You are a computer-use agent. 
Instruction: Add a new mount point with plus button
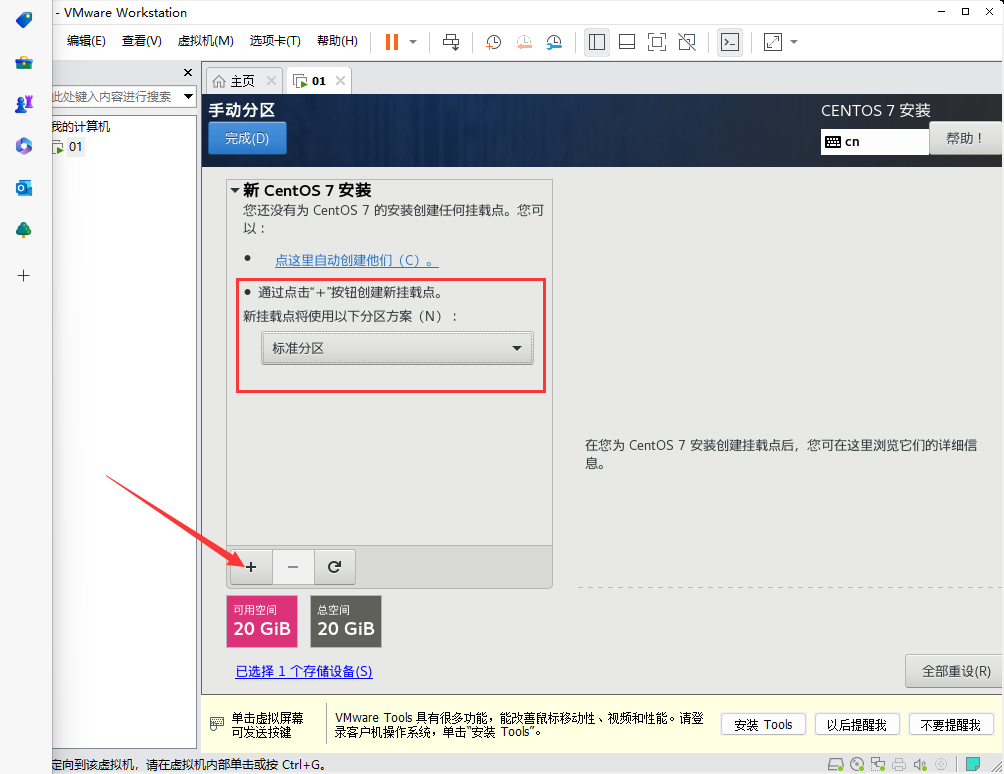pos(251,567)
